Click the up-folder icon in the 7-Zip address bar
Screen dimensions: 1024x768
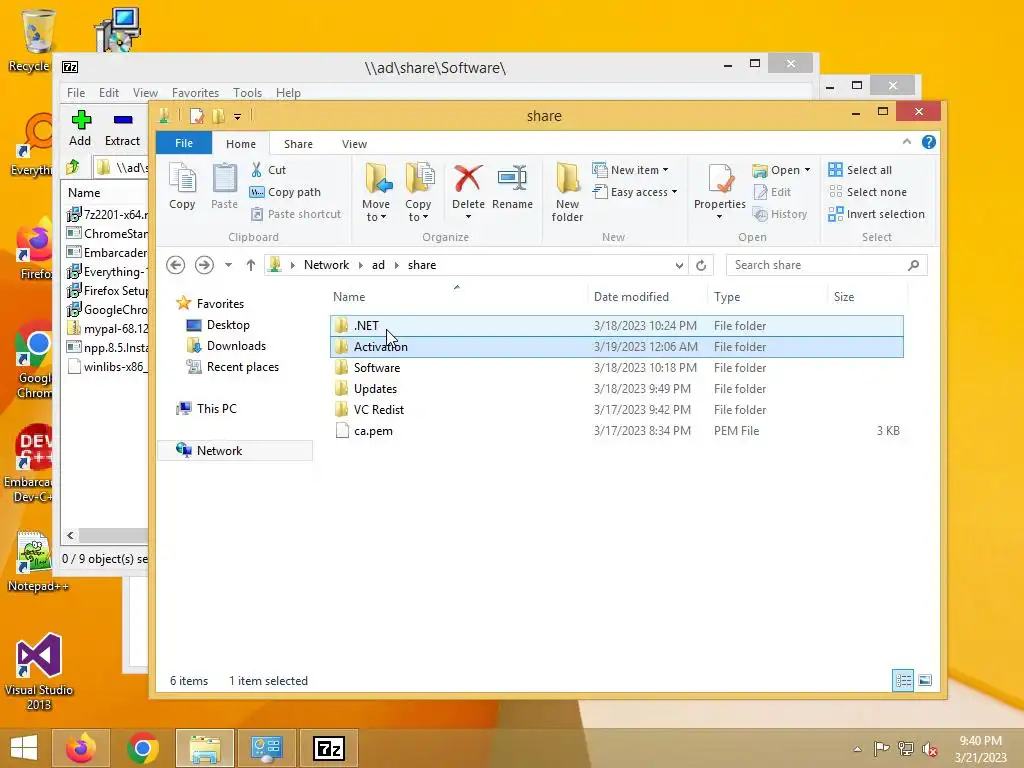[73, 167]
